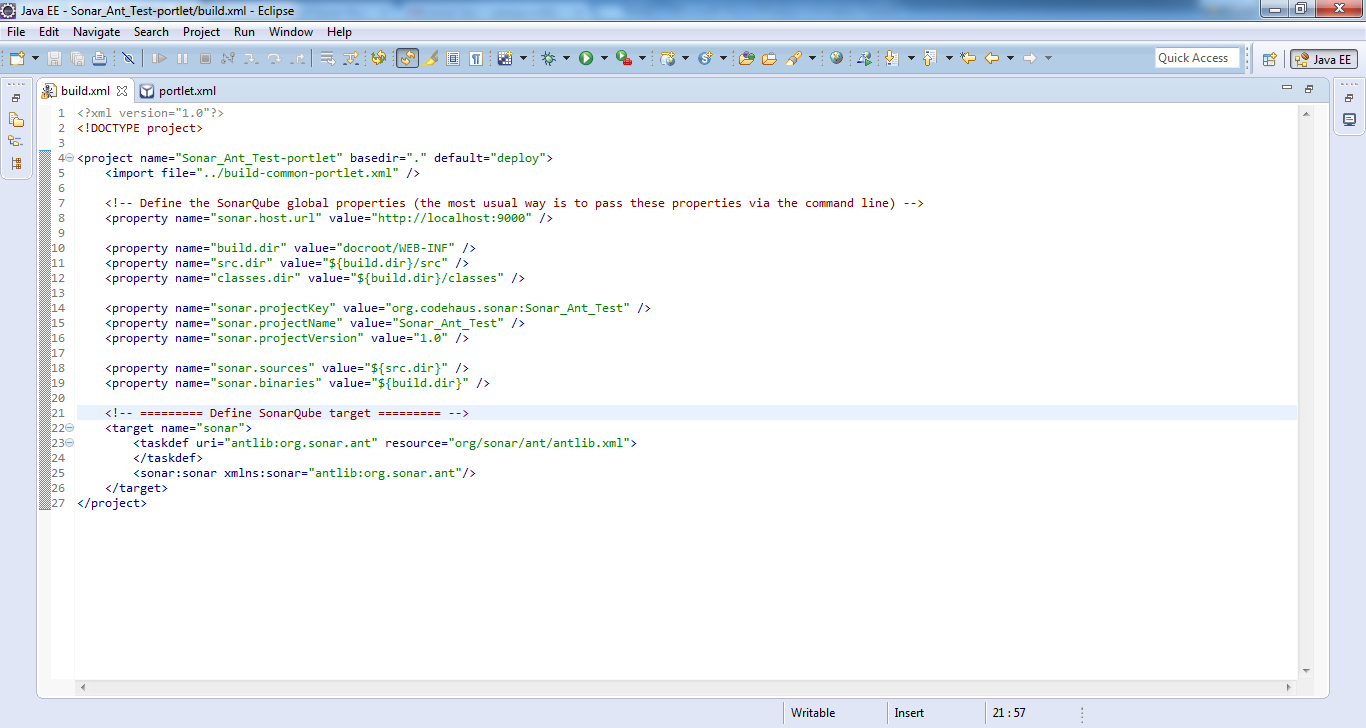Open the Navigate menu
The width and height of the screenshot is (1366, 728).
(x=96, y=31)
